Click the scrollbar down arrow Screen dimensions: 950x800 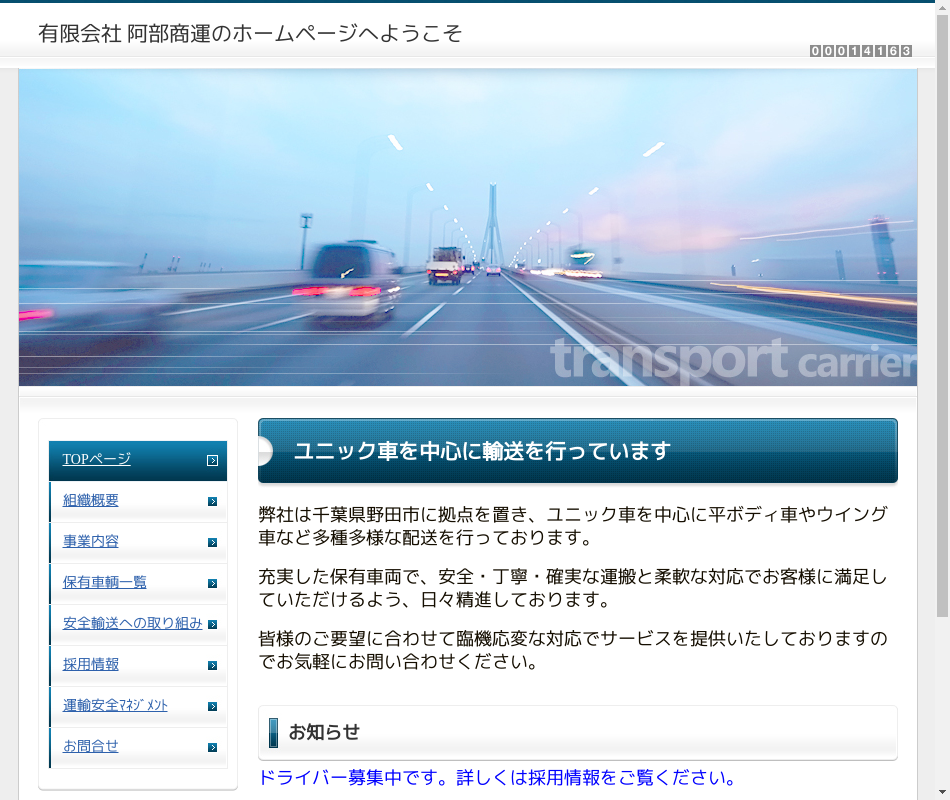click(942, 793)
